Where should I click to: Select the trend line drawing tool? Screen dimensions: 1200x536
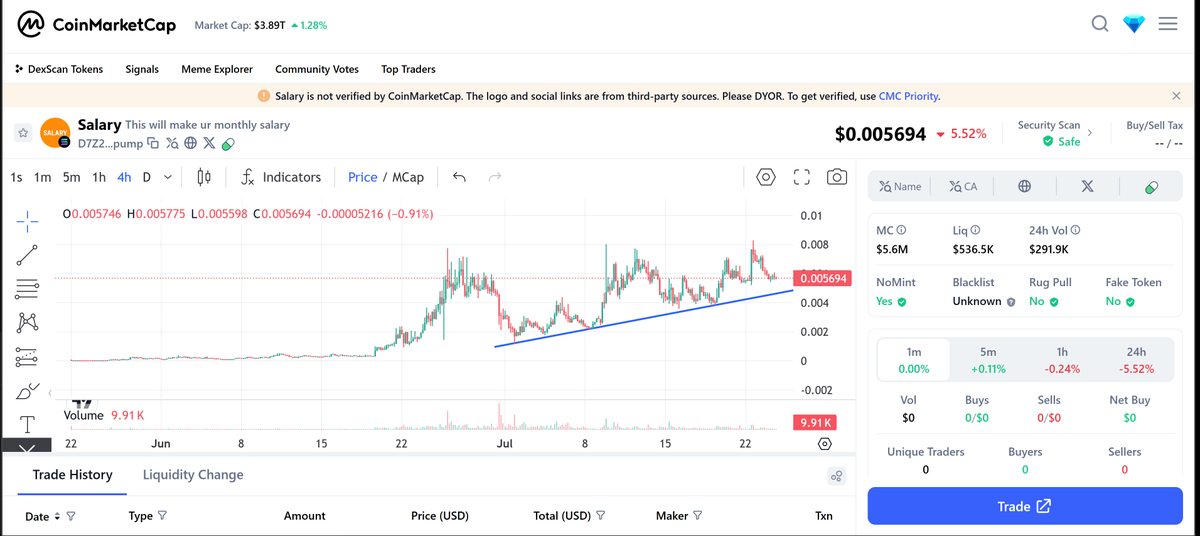click(27, 254)
